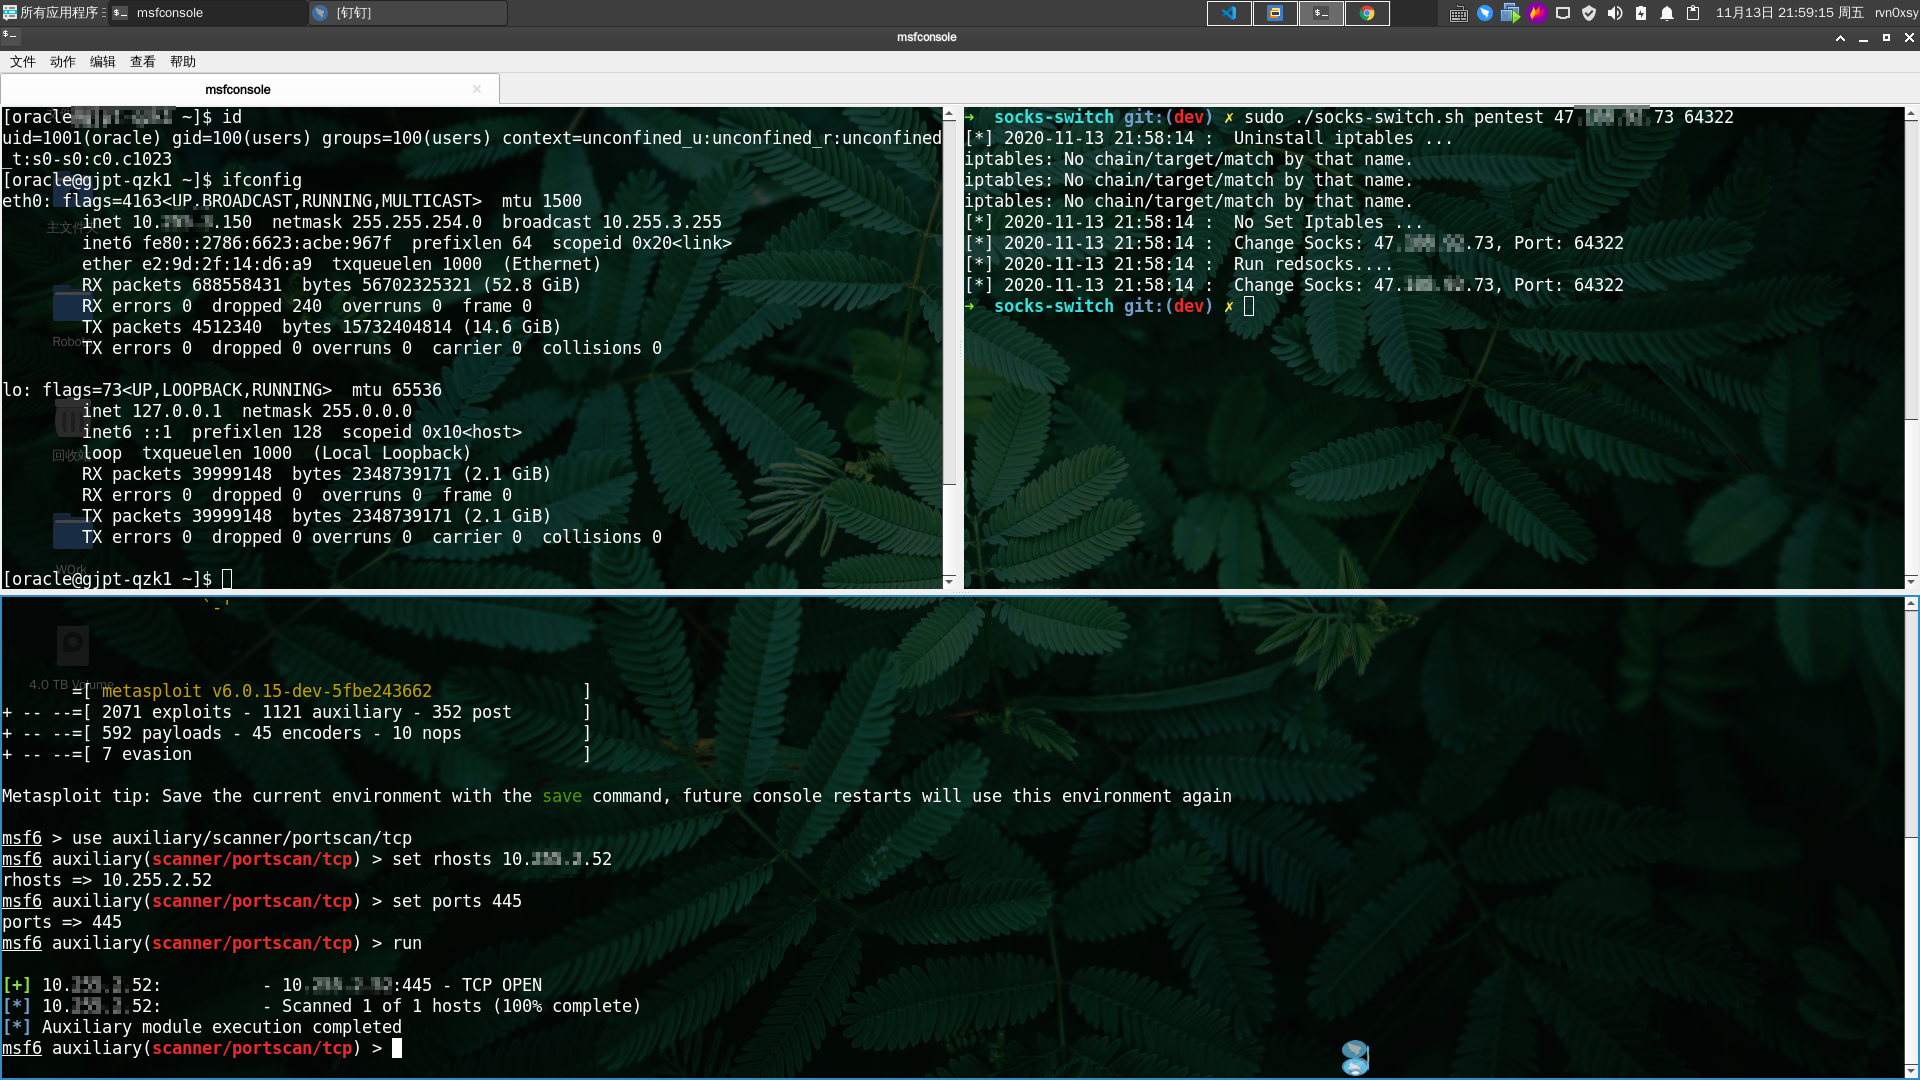Screen dimensions: 1920x1080
Task: Open the 文件 menu
Action: click(23, 62)
